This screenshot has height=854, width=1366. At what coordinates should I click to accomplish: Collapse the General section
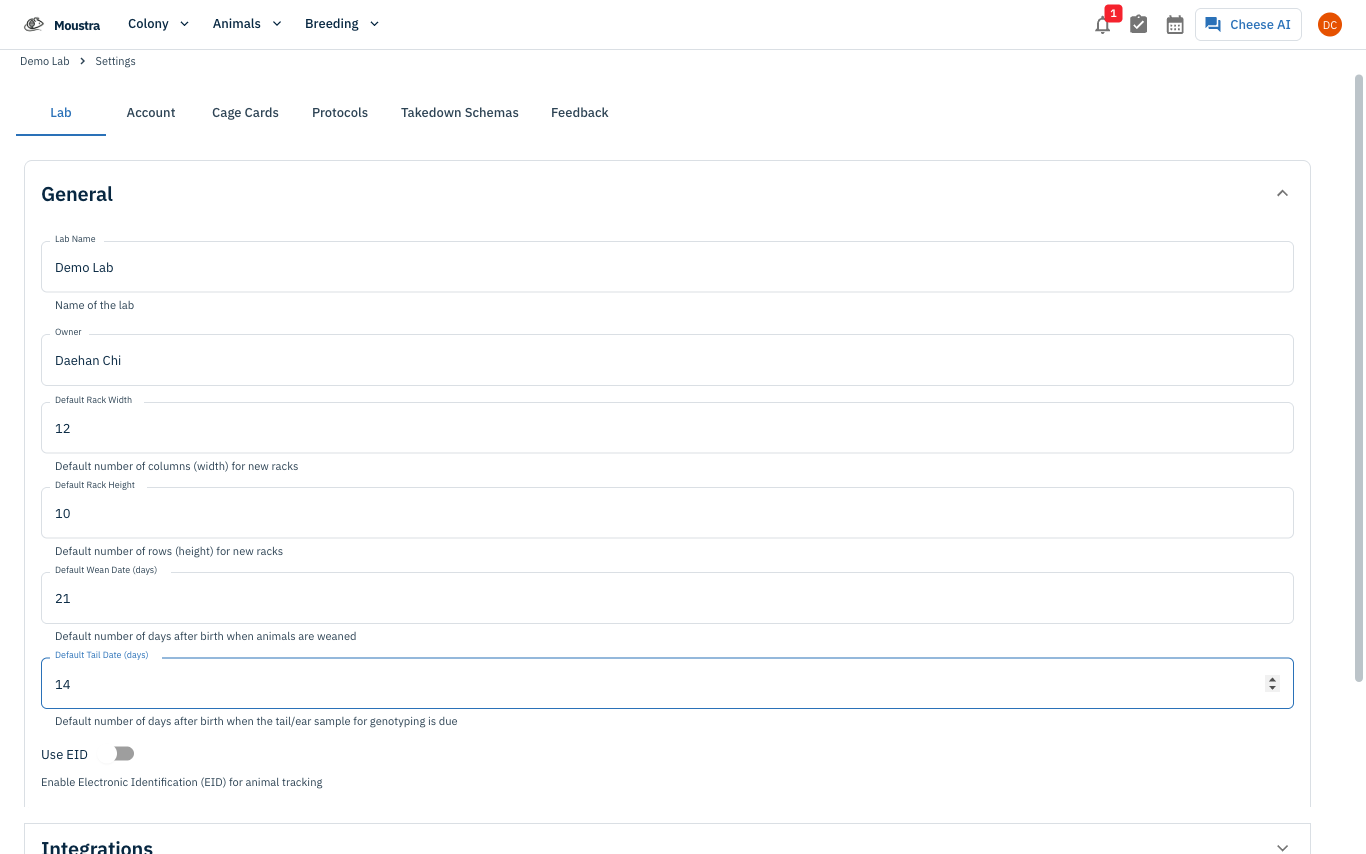[x=1282, y=193]
